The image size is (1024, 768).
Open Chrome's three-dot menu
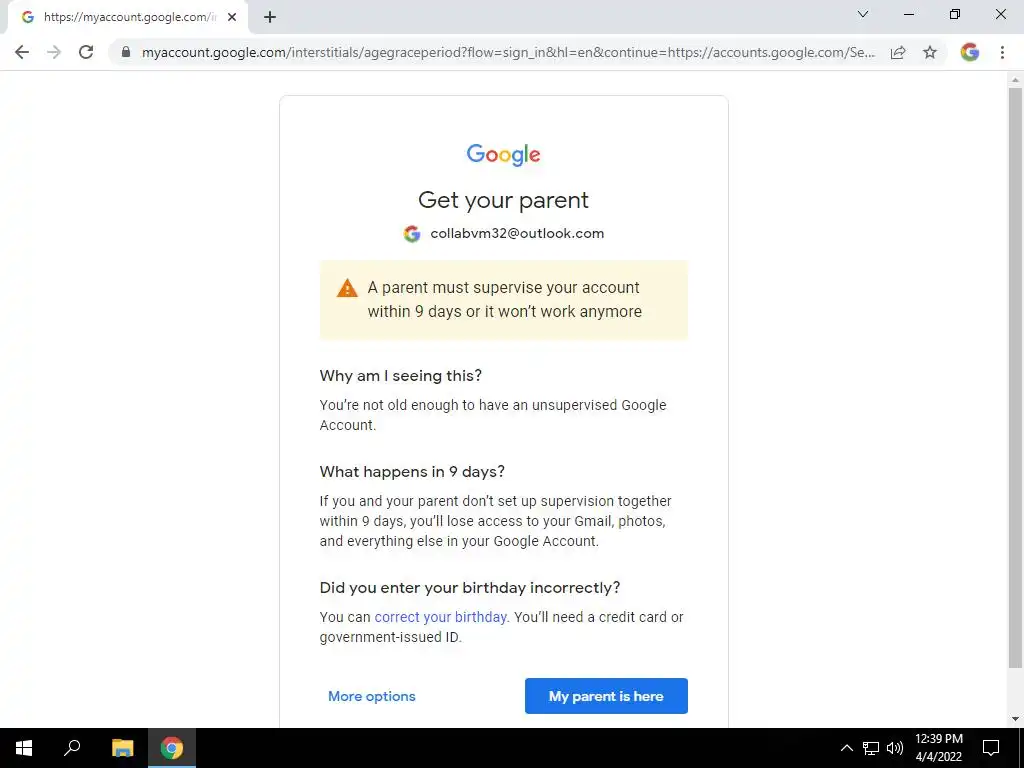pos(1002,52)
